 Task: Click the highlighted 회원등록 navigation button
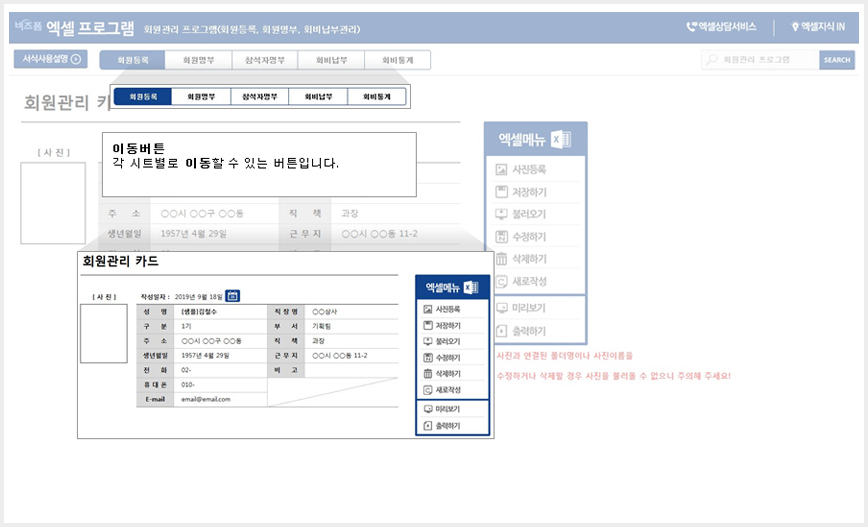[x=143, y=96]
